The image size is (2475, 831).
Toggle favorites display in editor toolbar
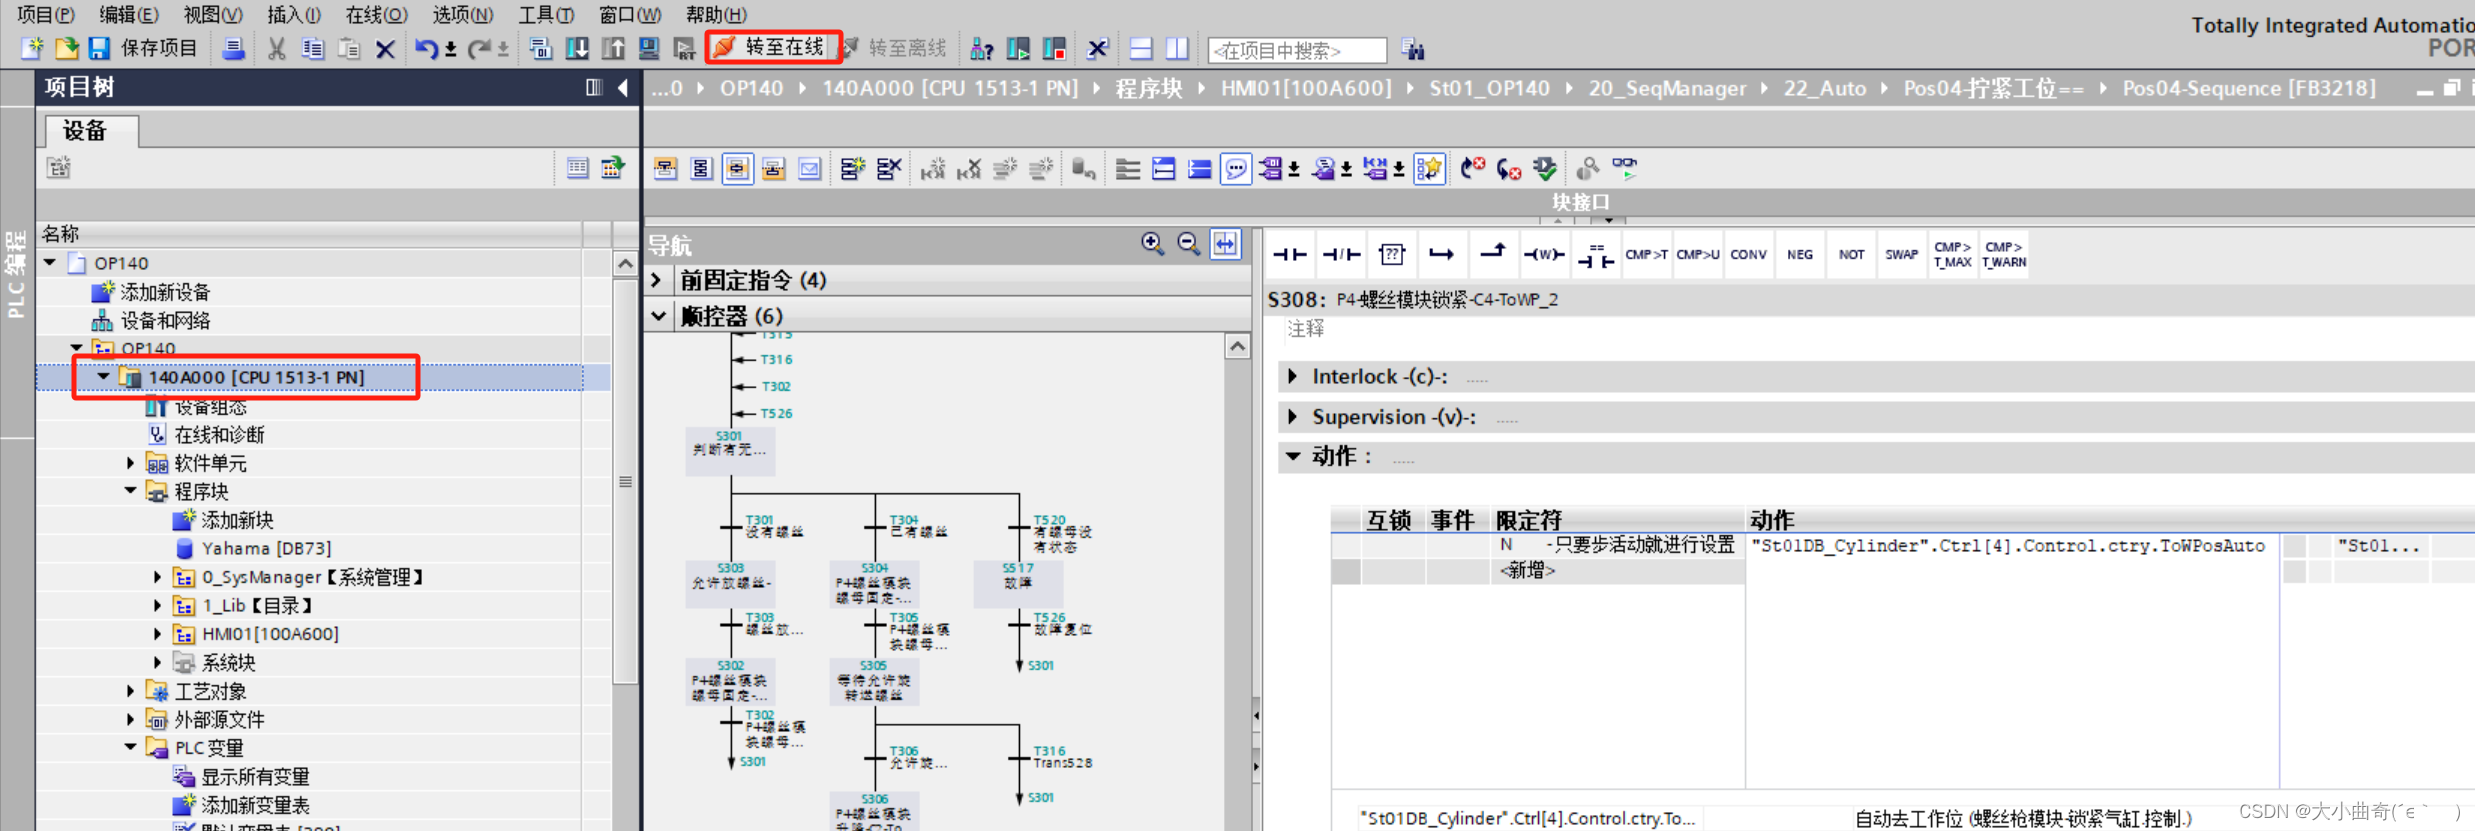coord(1430,168)
